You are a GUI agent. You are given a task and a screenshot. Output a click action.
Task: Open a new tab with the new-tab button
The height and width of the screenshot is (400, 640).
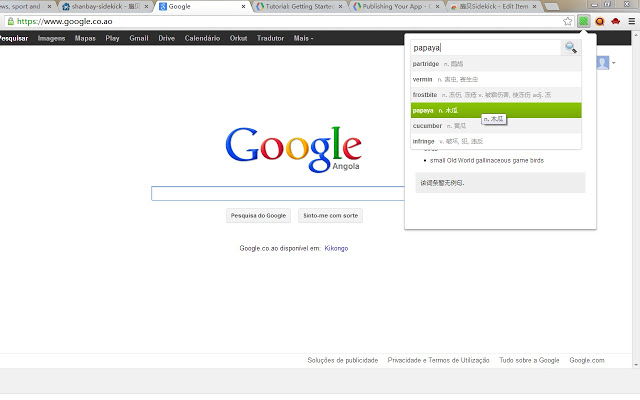(x=551, y=7)
